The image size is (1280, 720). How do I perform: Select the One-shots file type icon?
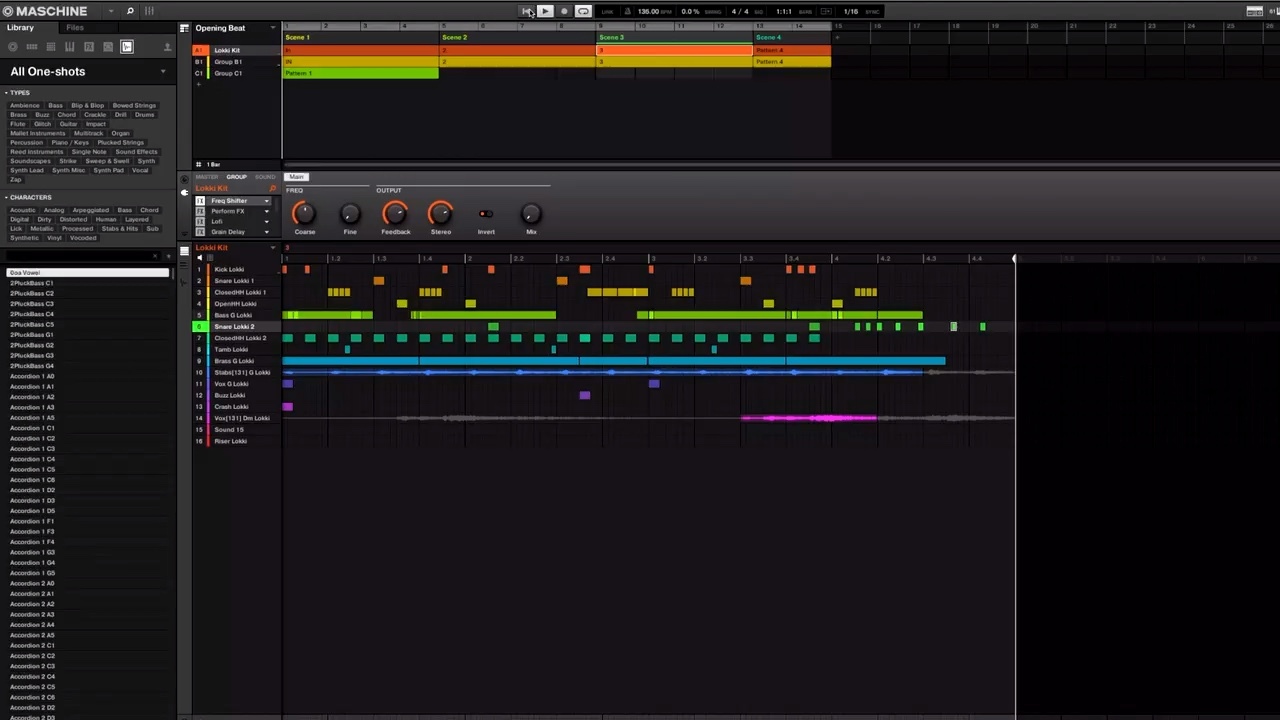[x=127, y=47]
